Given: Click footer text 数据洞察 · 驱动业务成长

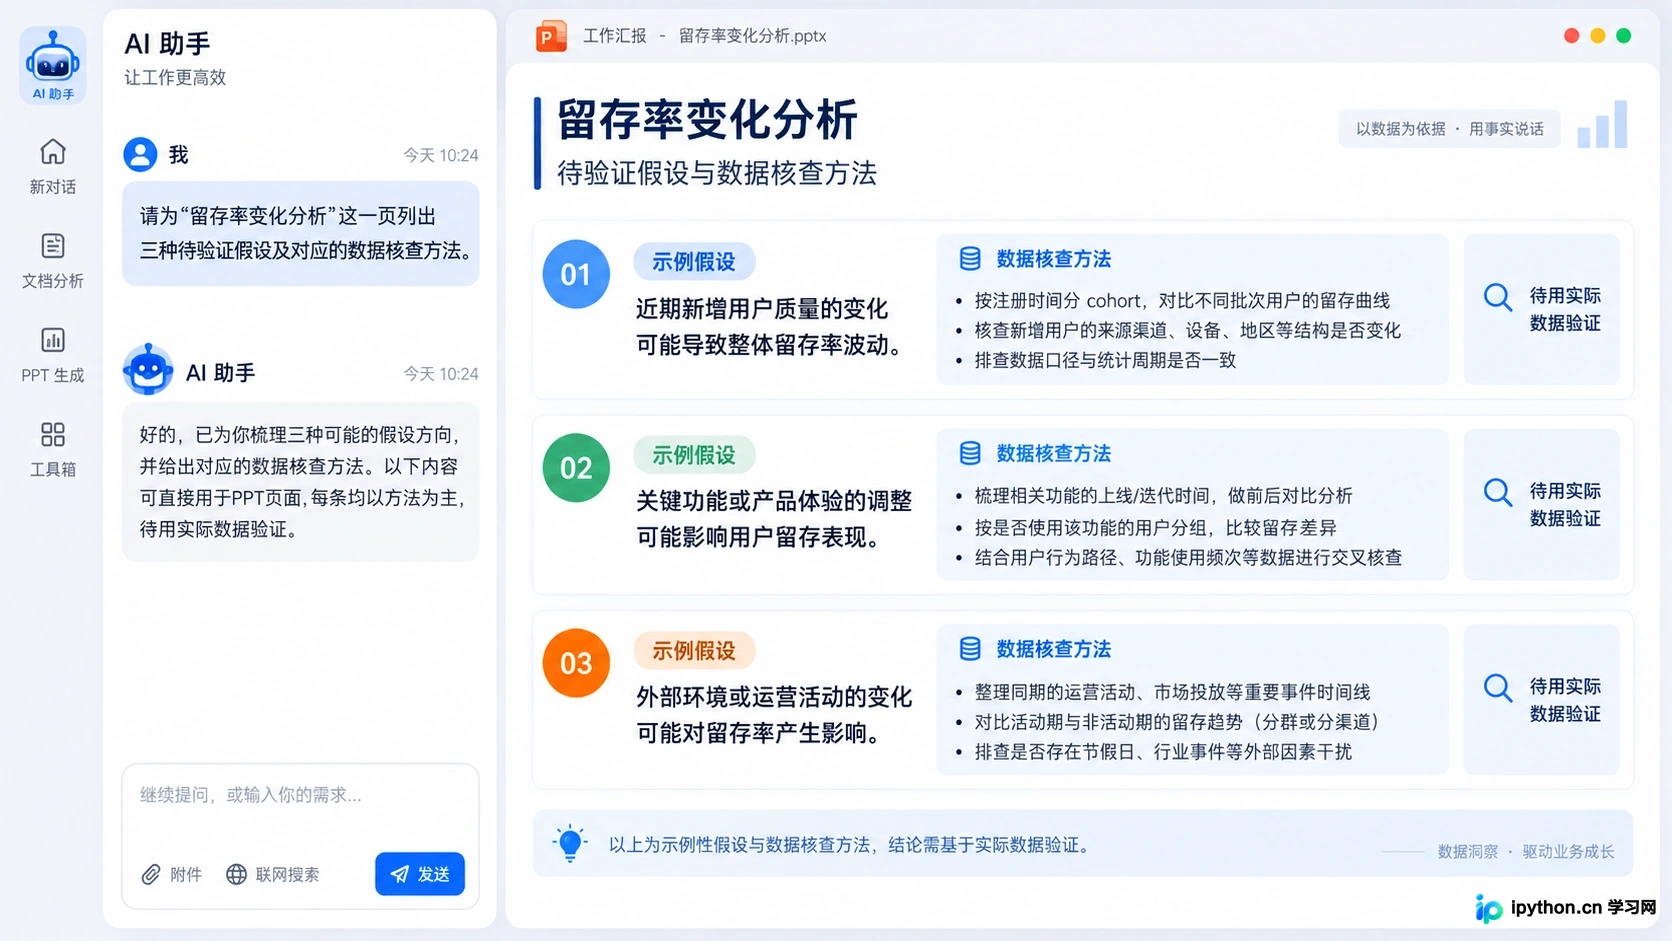Looking at the screenshot, I should pyautogui.click(x=1526, y=852).
